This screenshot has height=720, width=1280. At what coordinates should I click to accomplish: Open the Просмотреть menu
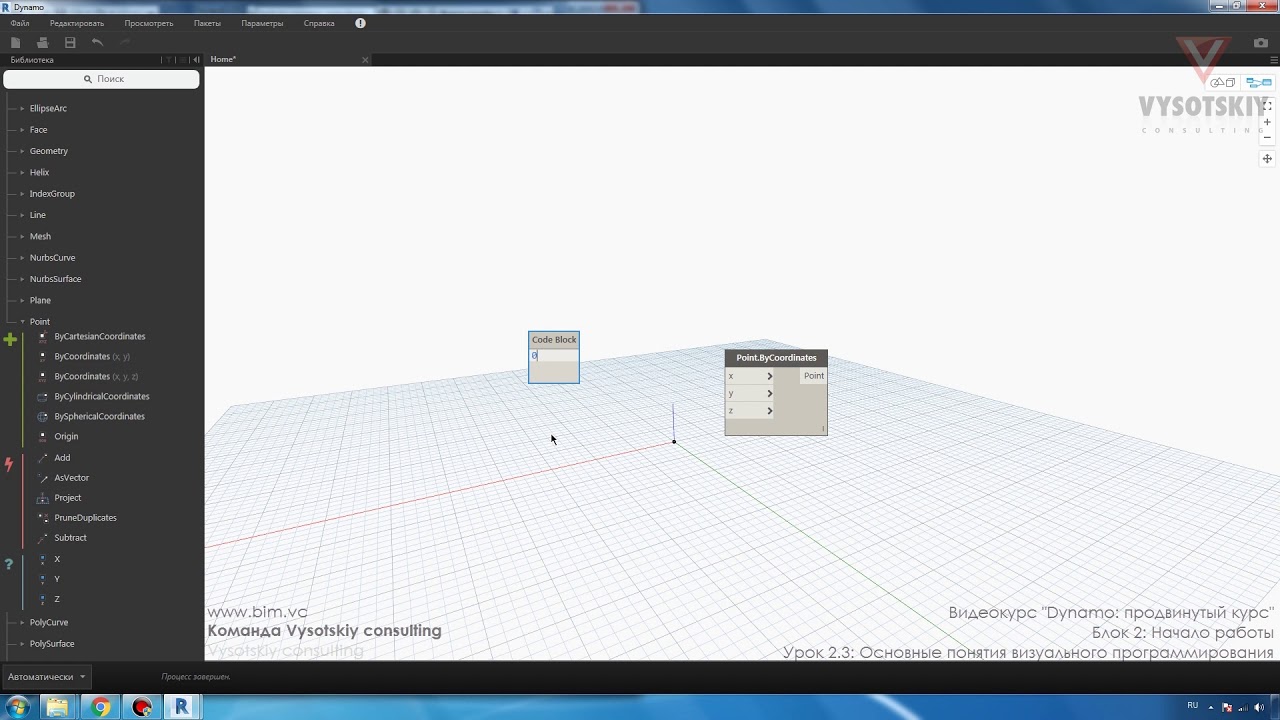[x=149, y=23]
